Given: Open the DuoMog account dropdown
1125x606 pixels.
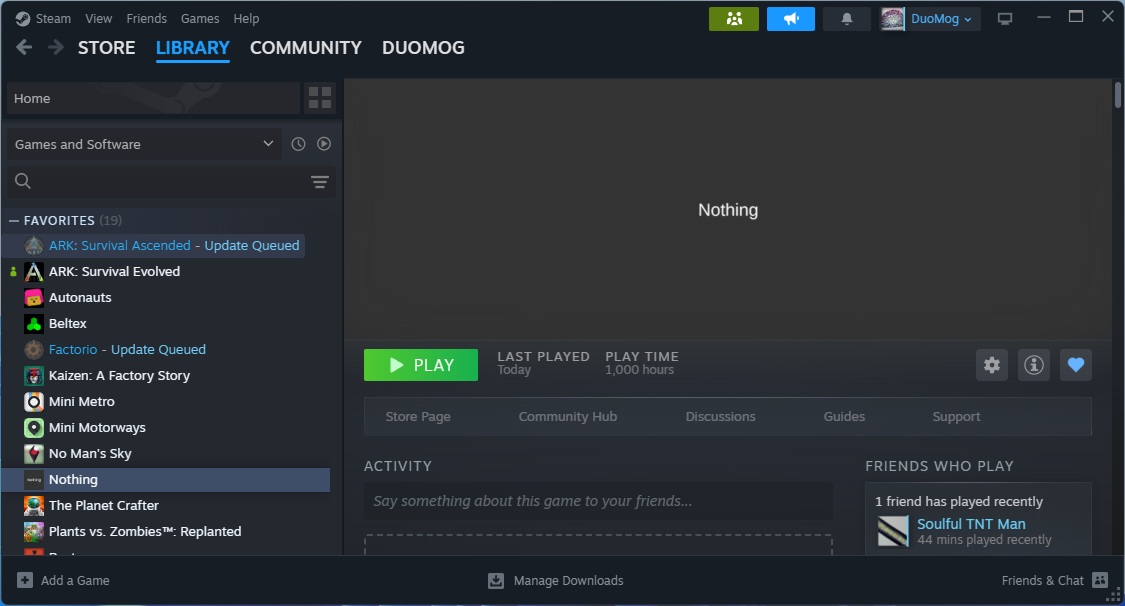Looking at the screenshot, I should (929, 19).
